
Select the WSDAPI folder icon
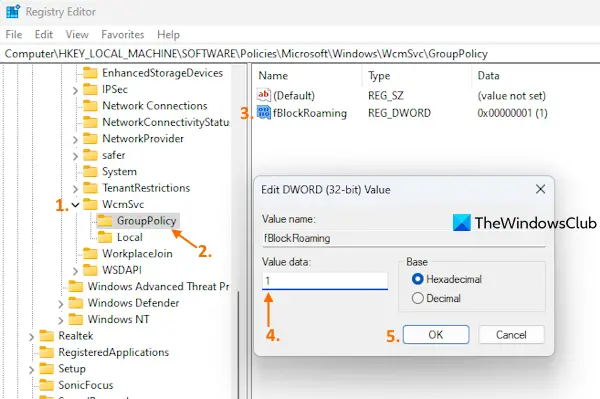pyautogui.click(x=90, y=270)
